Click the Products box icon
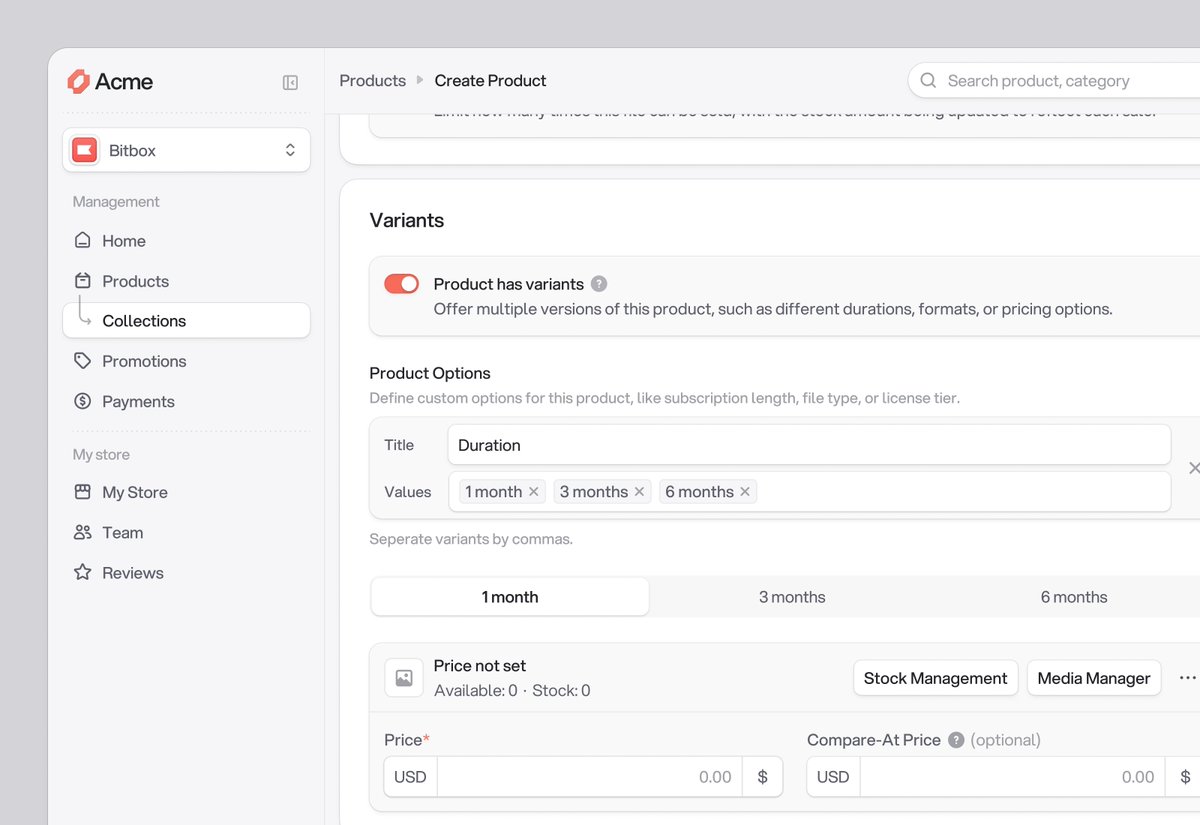 click(83, 281)
